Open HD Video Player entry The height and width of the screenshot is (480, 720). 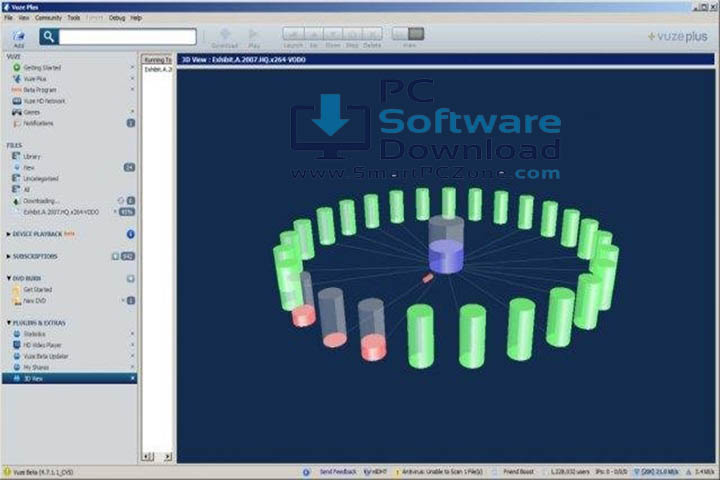click(x=42, y=345)
